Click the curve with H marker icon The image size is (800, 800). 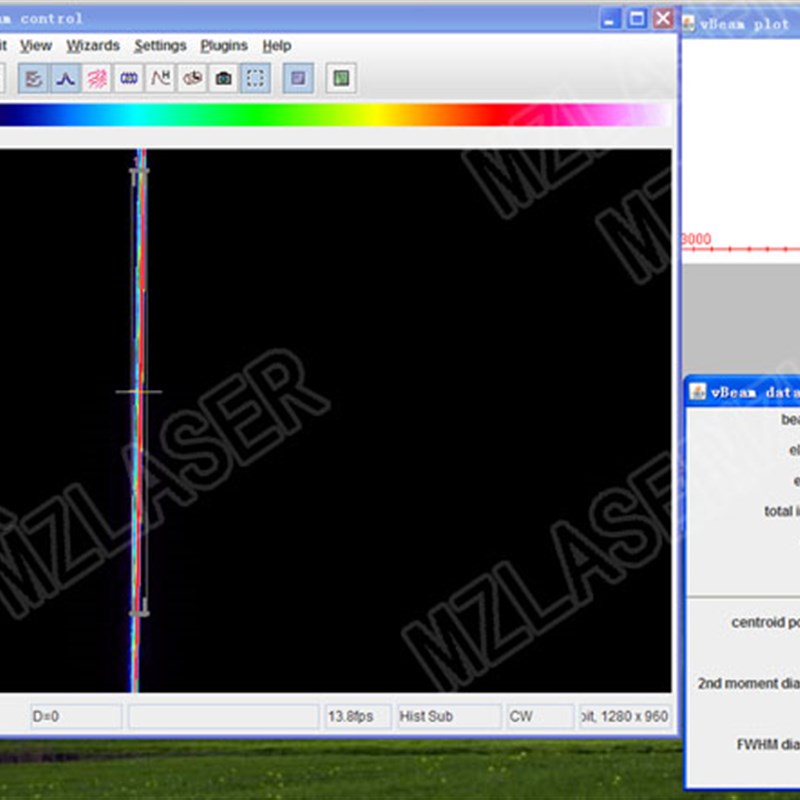click(x=160, y=79)
